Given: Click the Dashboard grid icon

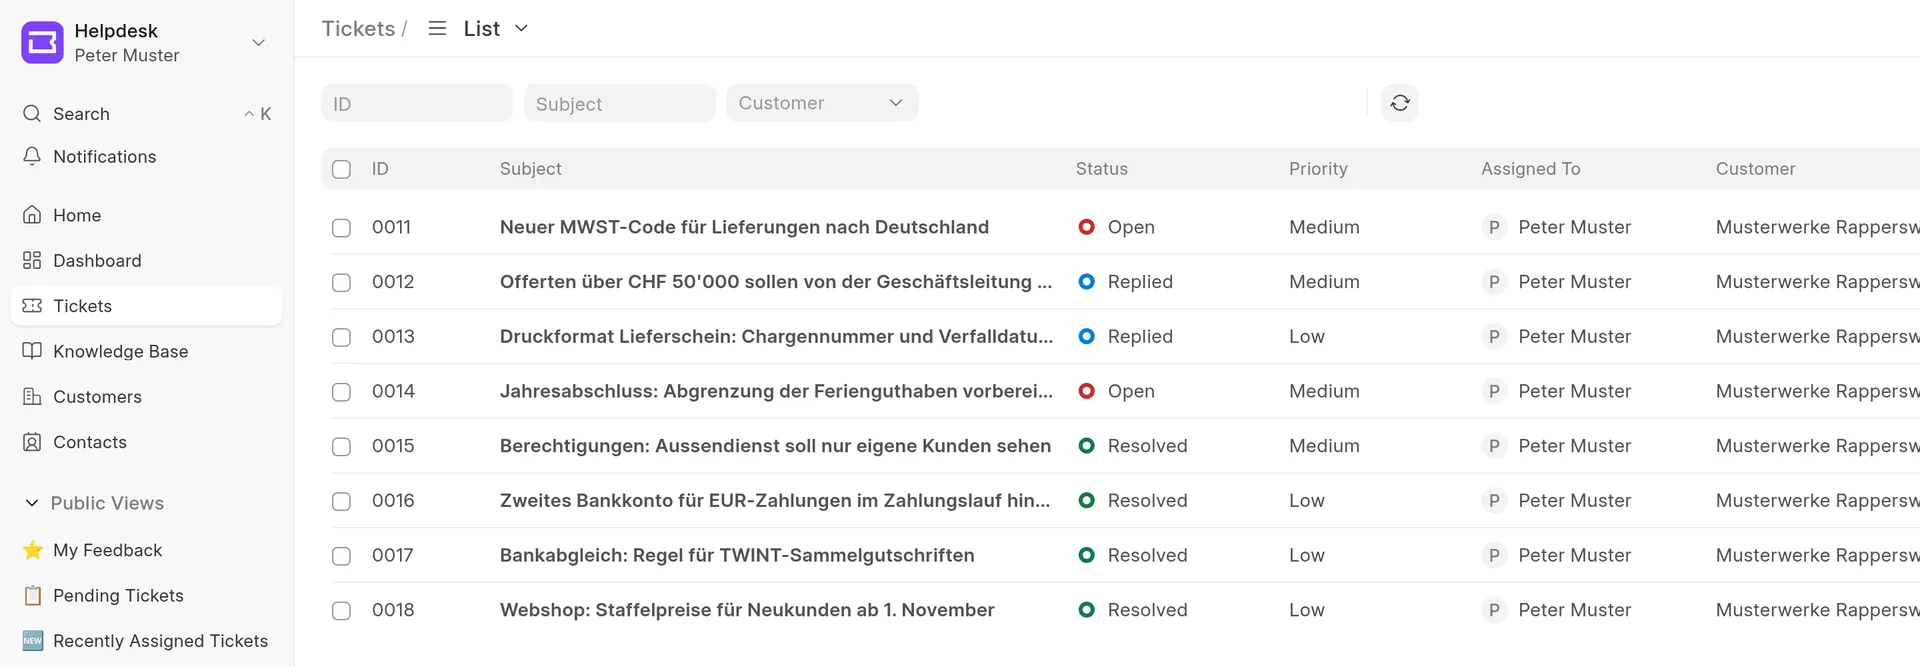Looking at the screenshot, I should [32, 260].
